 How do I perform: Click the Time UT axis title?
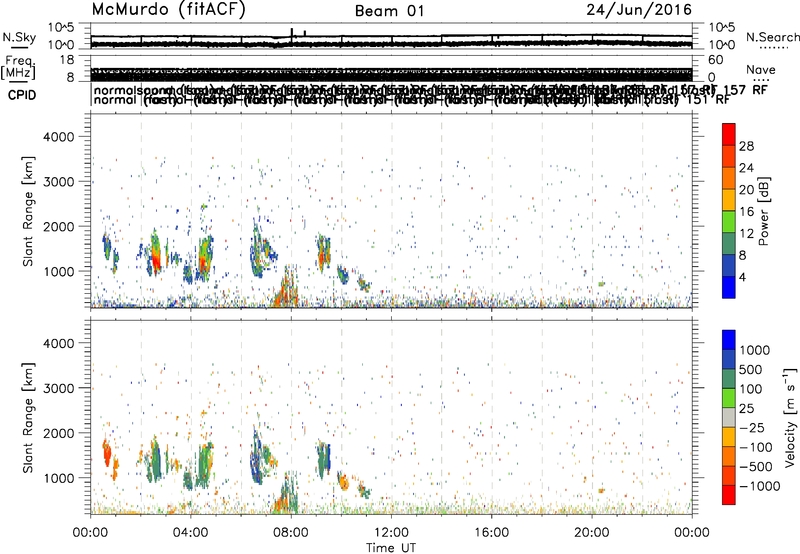point(391,548)
